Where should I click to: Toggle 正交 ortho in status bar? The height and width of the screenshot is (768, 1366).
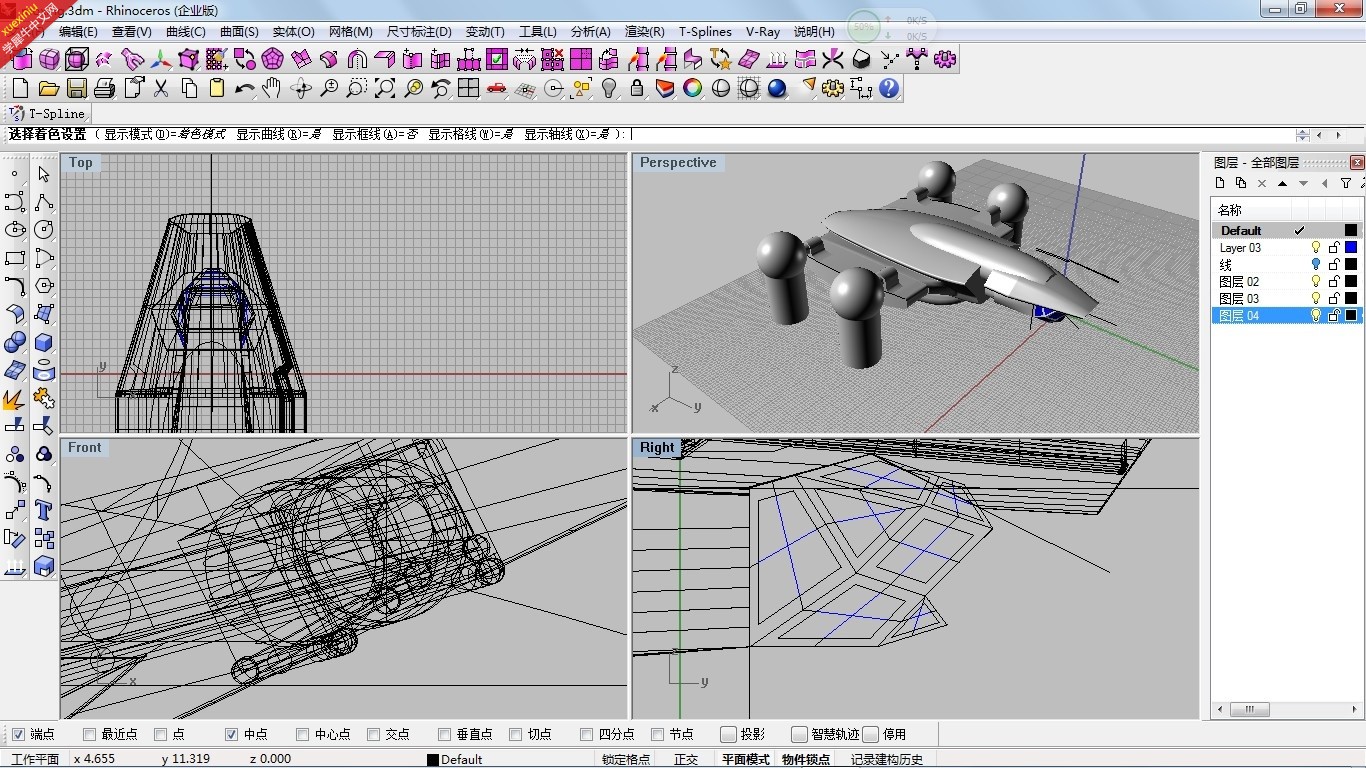click(x=686, y=759)
